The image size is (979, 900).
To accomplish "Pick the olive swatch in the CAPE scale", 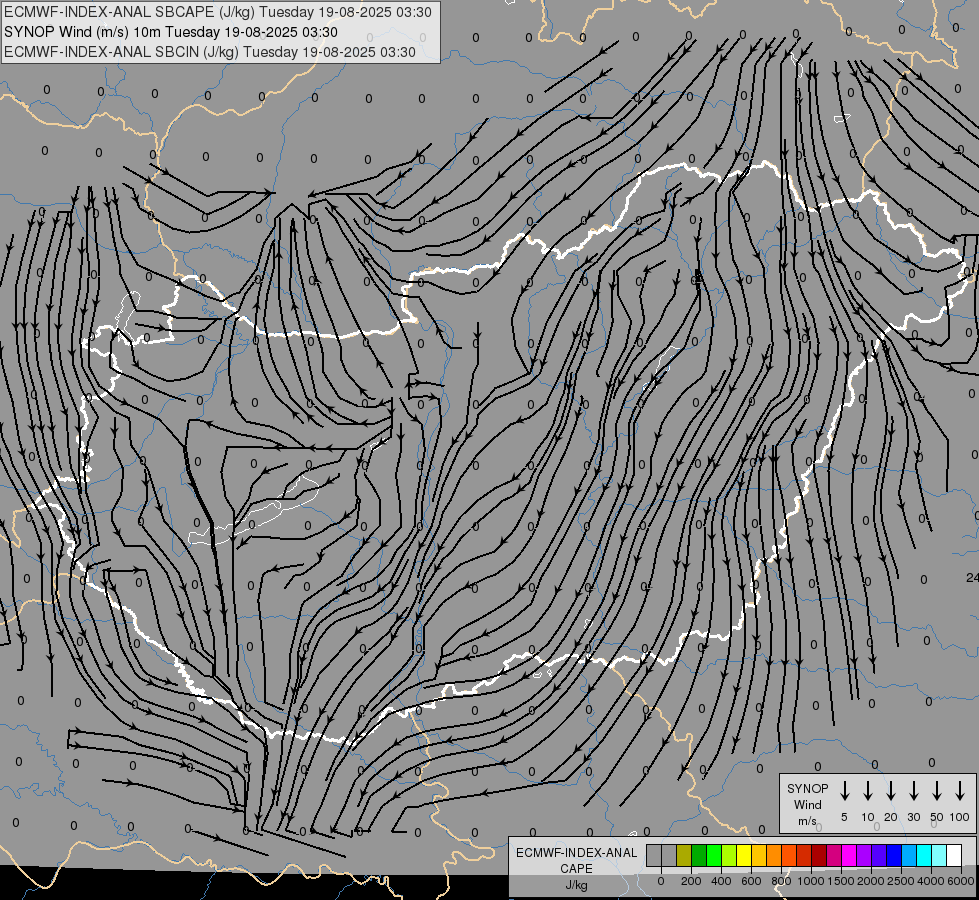I will tap(684, 855).
